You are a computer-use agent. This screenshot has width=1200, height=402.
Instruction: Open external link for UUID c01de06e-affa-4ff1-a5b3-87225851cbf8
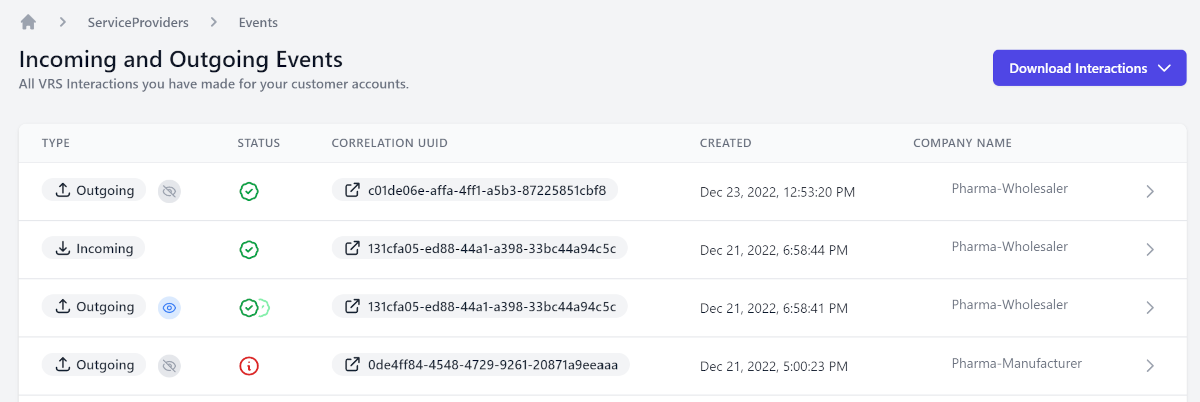(352, 190)
